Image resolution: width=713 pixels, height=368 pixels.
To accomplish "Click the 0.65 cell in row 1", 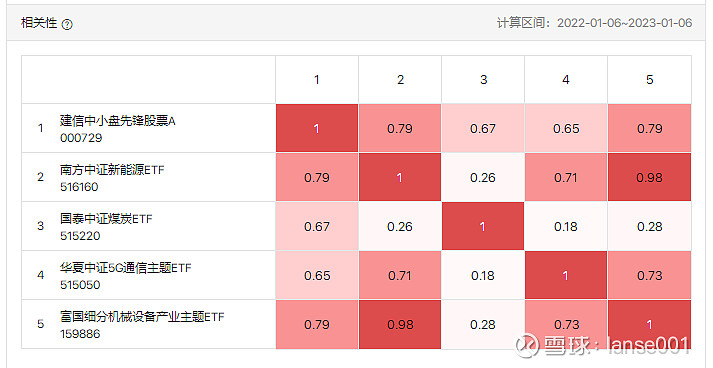I will pyautogui.click(x=566, y=128).
